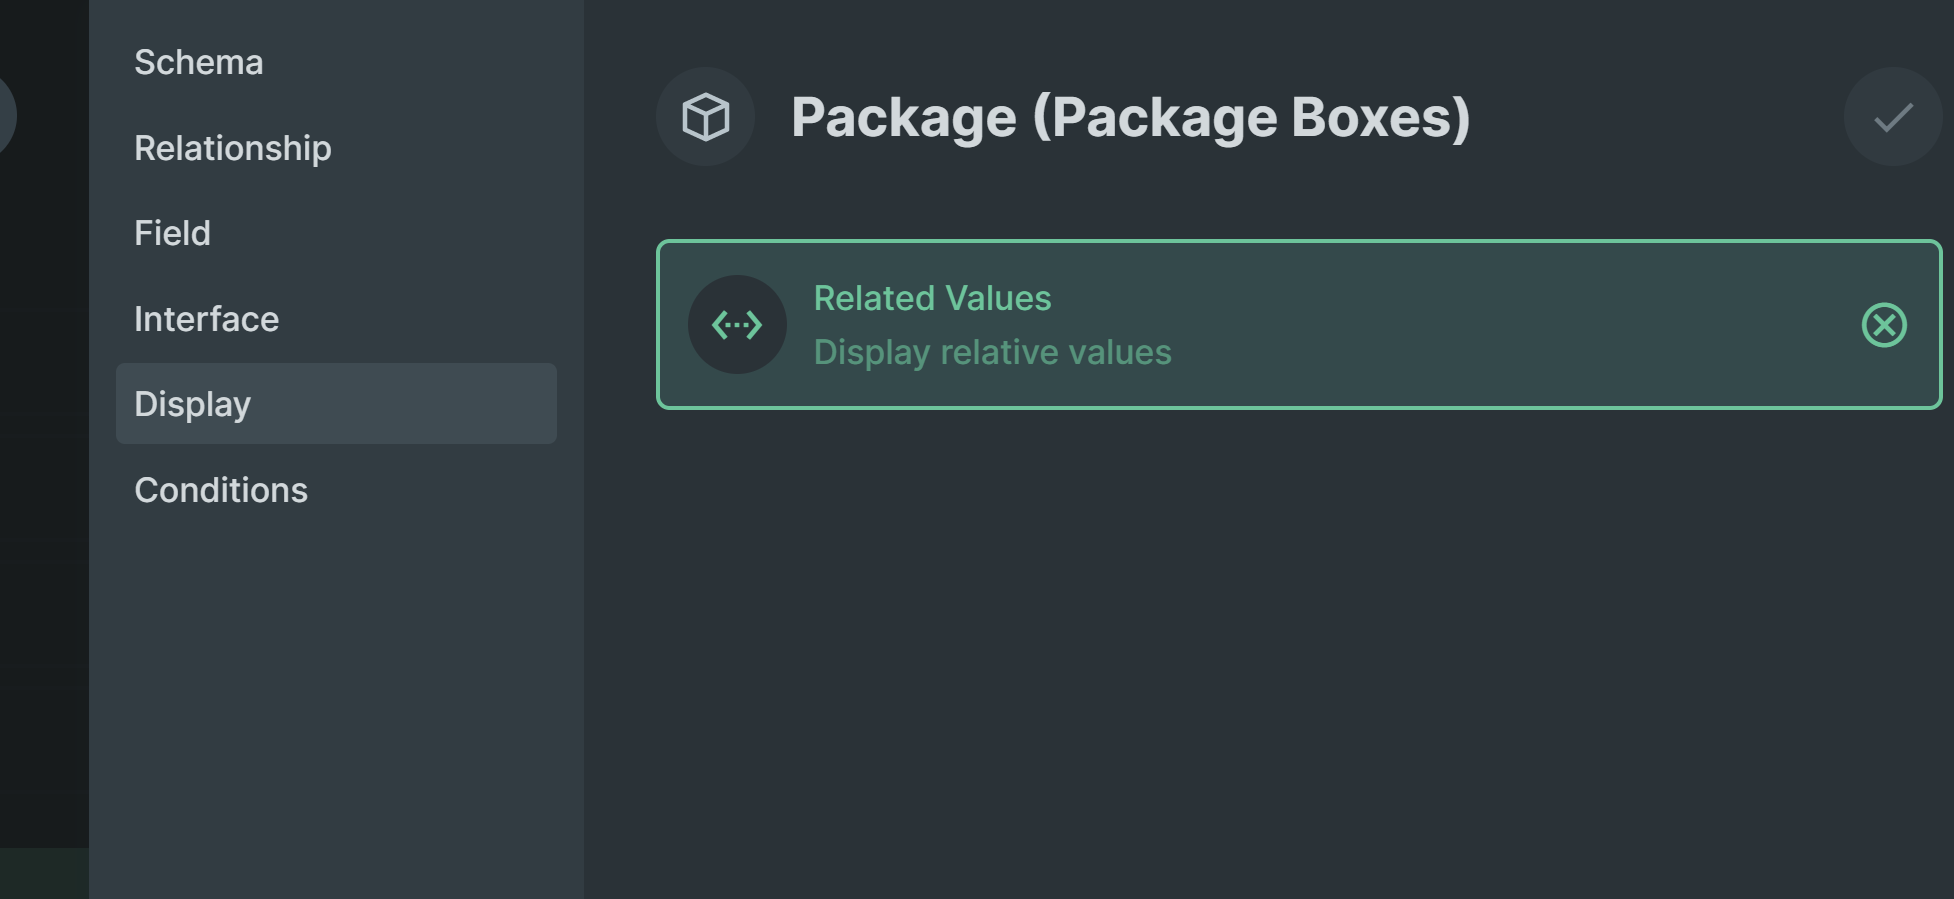
Task: Open the Conditions panel
Action: tap(221, 490)
